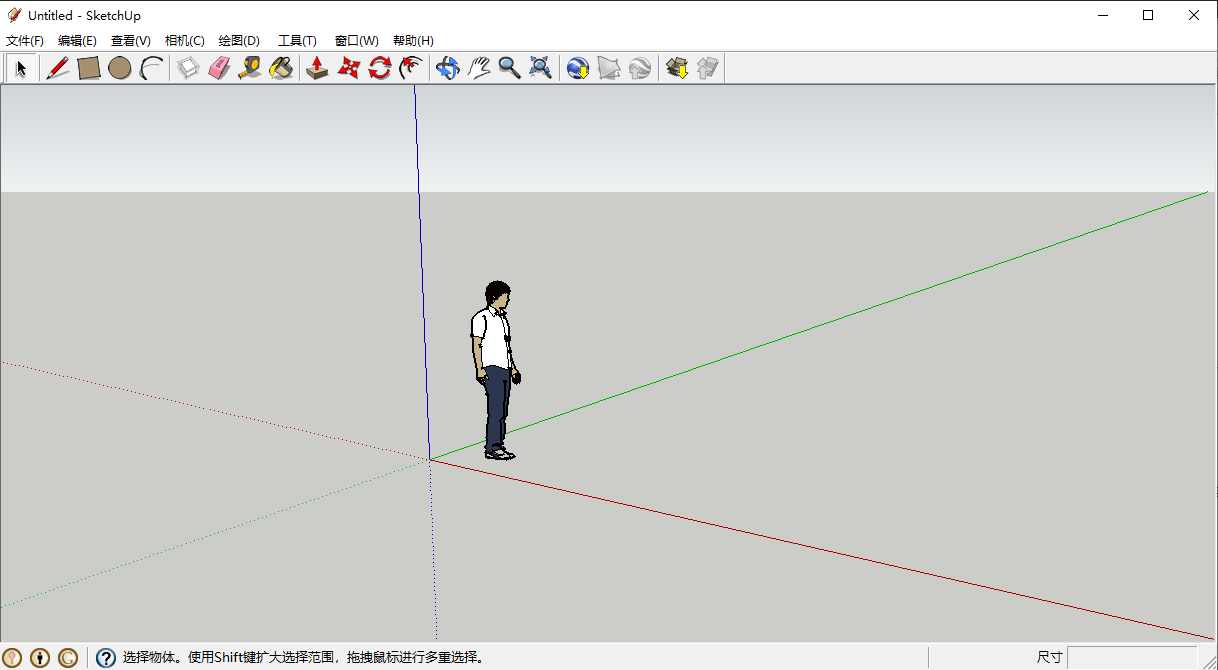Close the SketchUp window
1218x670 pixels.
1194,15
